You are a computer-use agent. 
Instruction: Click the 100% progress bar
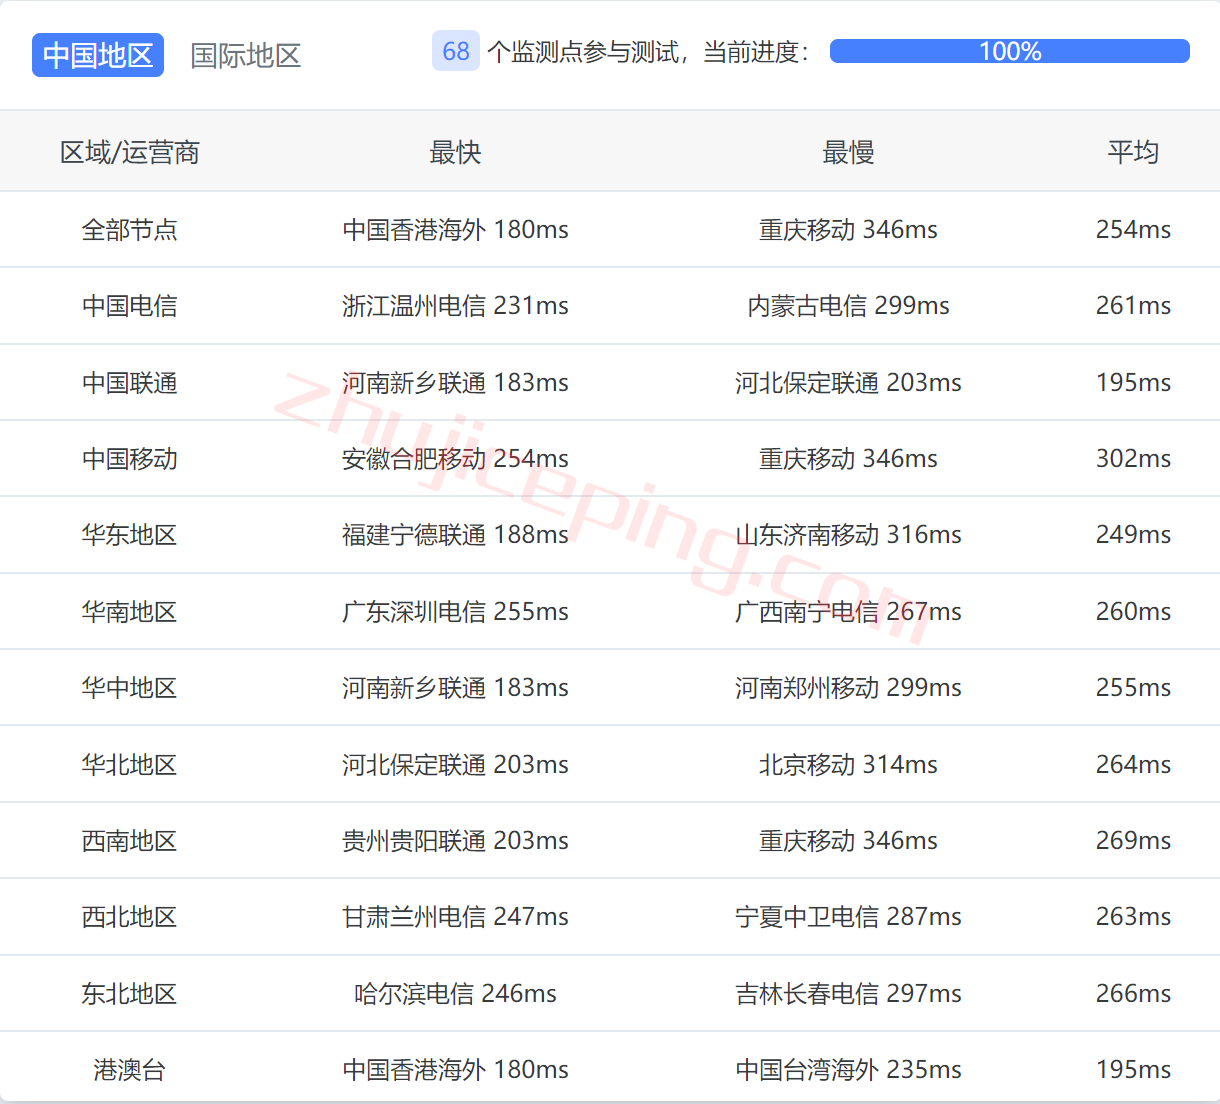click(1010, 51)
